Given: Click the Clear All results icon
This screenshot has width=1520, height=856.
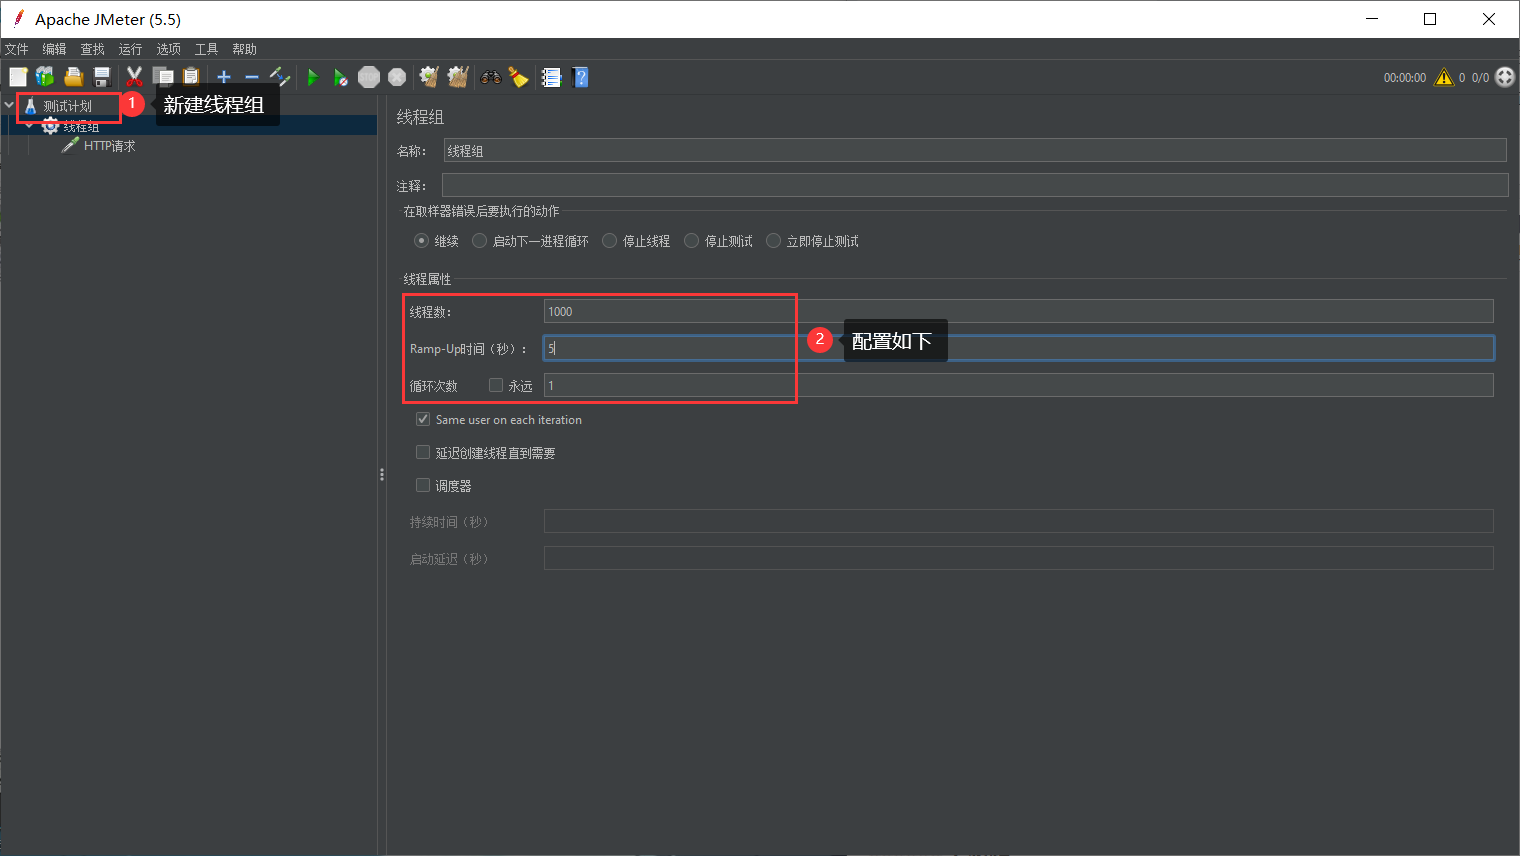Looking at the screenshot, I should point(458,77).
